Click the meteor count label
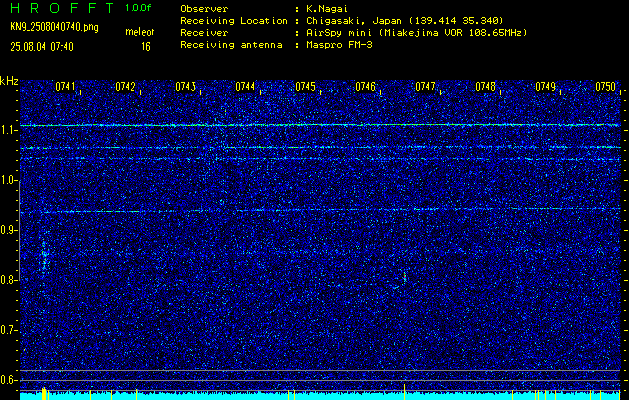Screen dimensions: 629x400 tap(140, 32)
